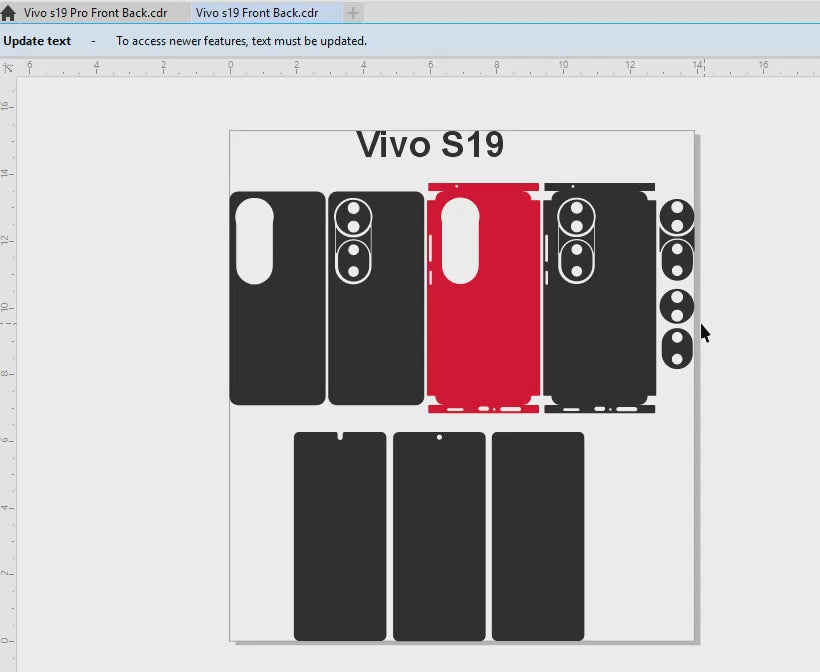This screenshot has width=820, height=672.
Task: Select the Vivo s19 Front Back.cdr tab
Action: (257, 13)
